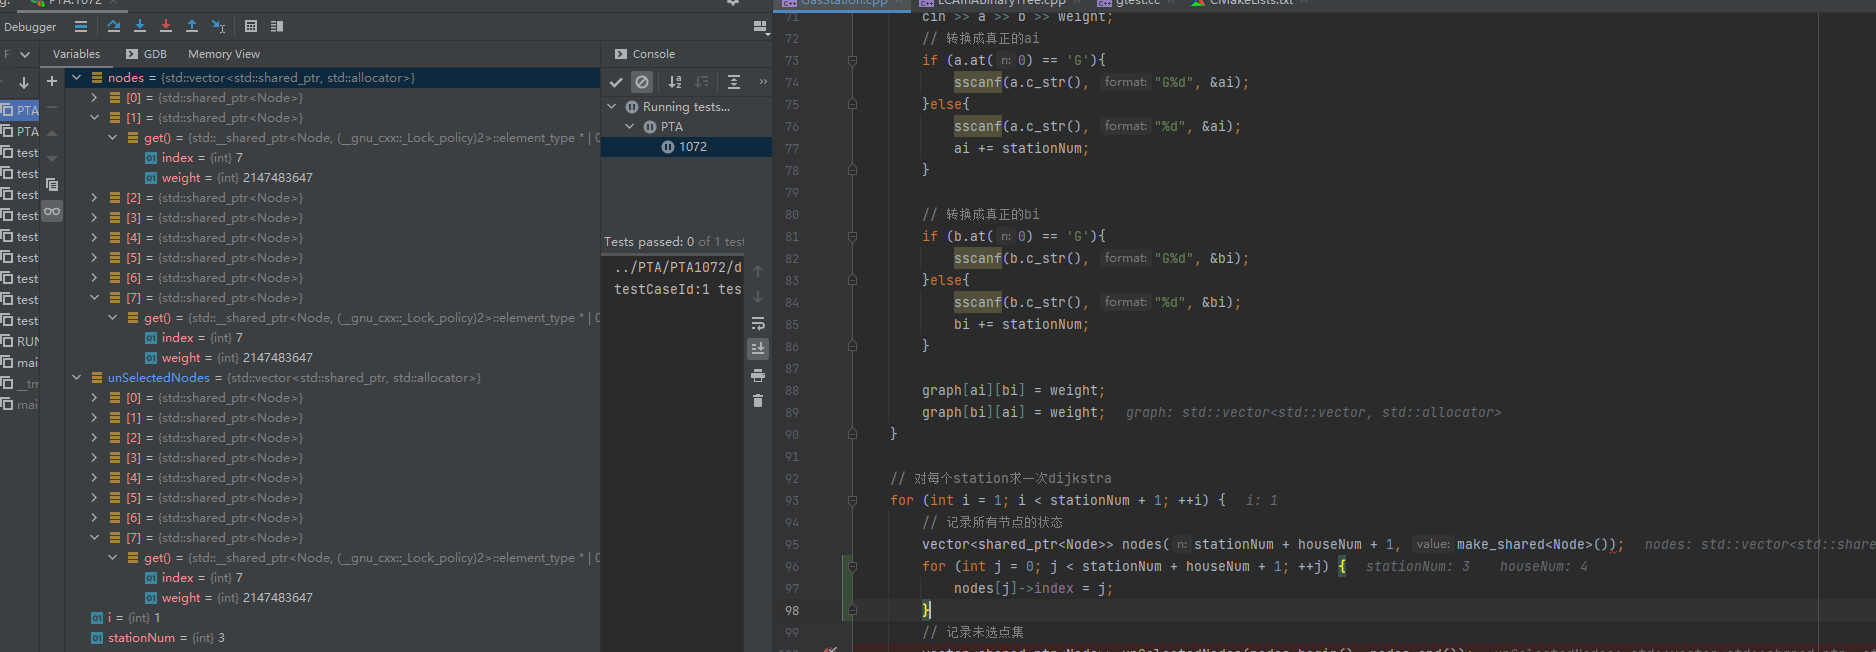Open the Evaluate Expression calculator icon
1876x652 pixels.
tap(251, 26)
